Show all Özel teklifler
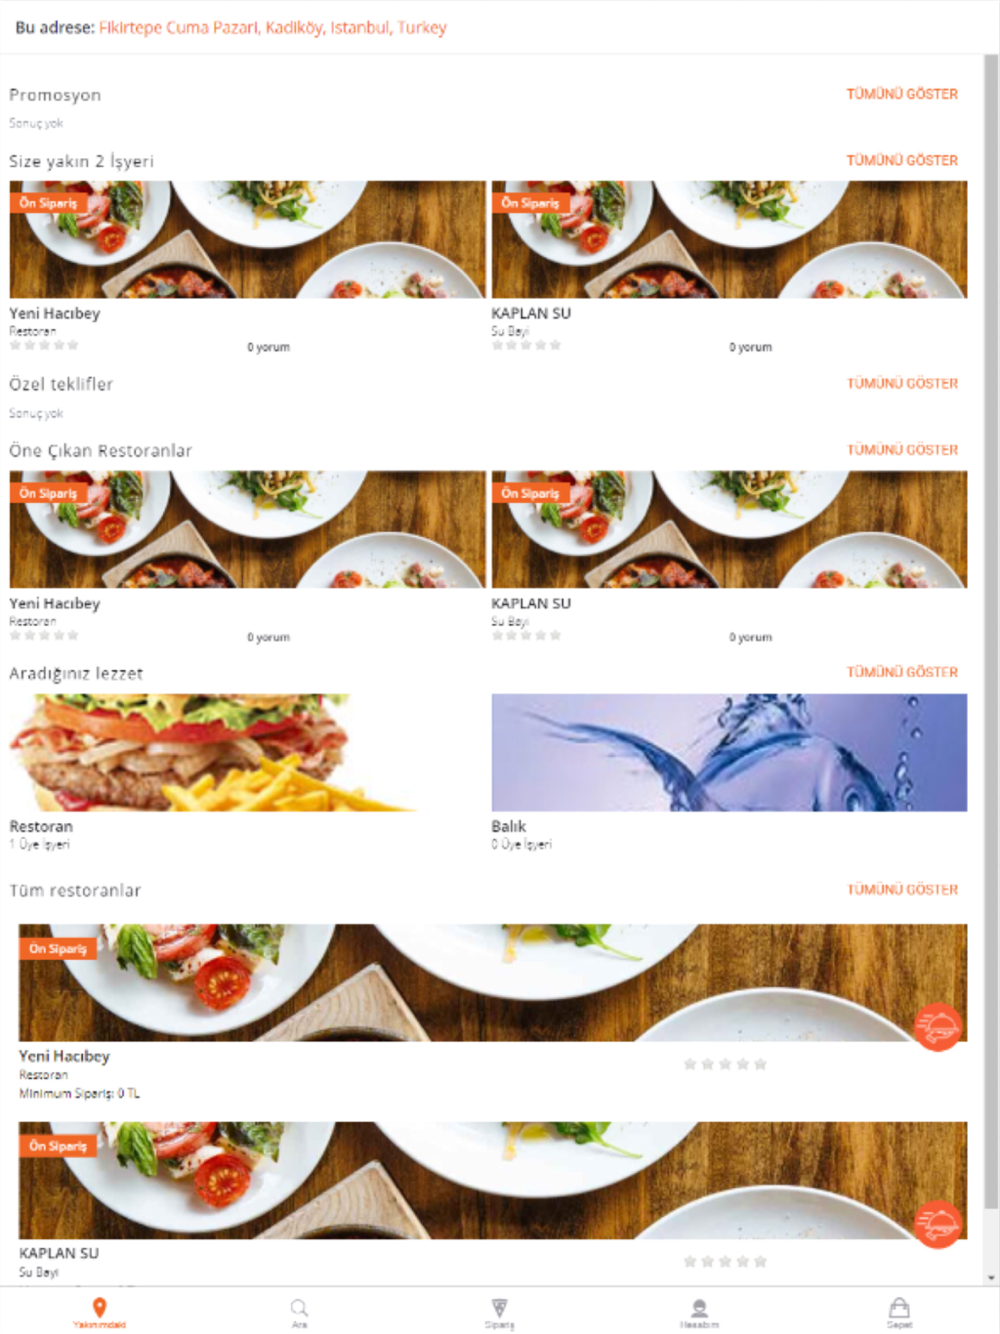 coord(902,383)
